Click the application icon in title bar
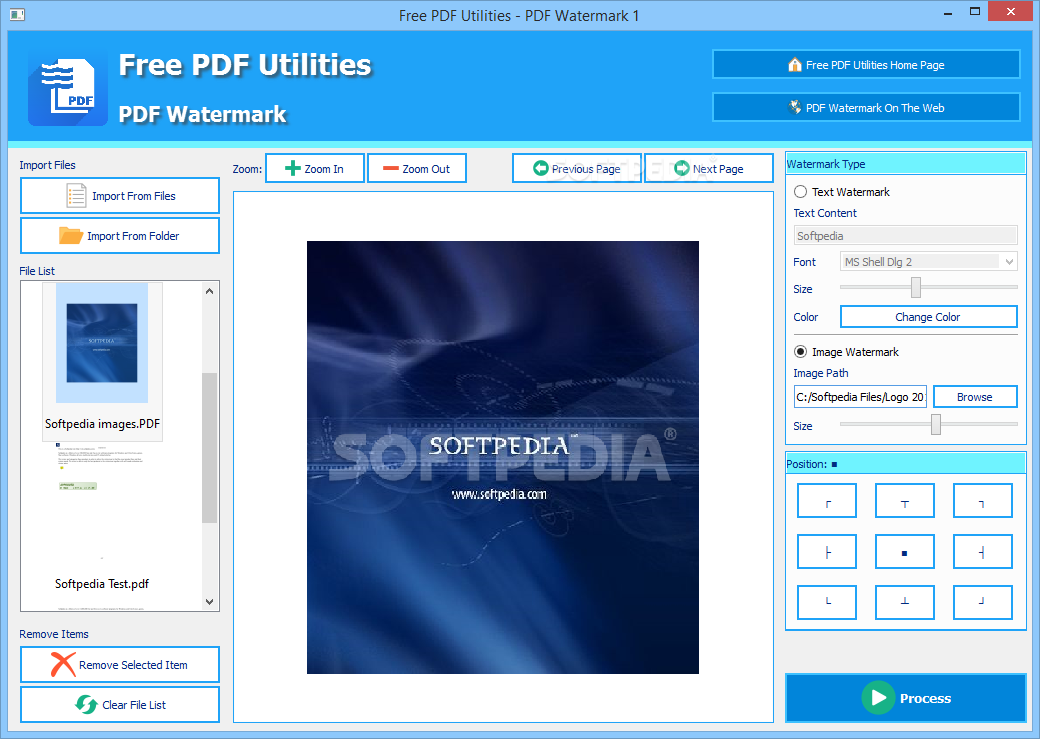Screen dimensions: 1040x739 click(x=17, y=15)
